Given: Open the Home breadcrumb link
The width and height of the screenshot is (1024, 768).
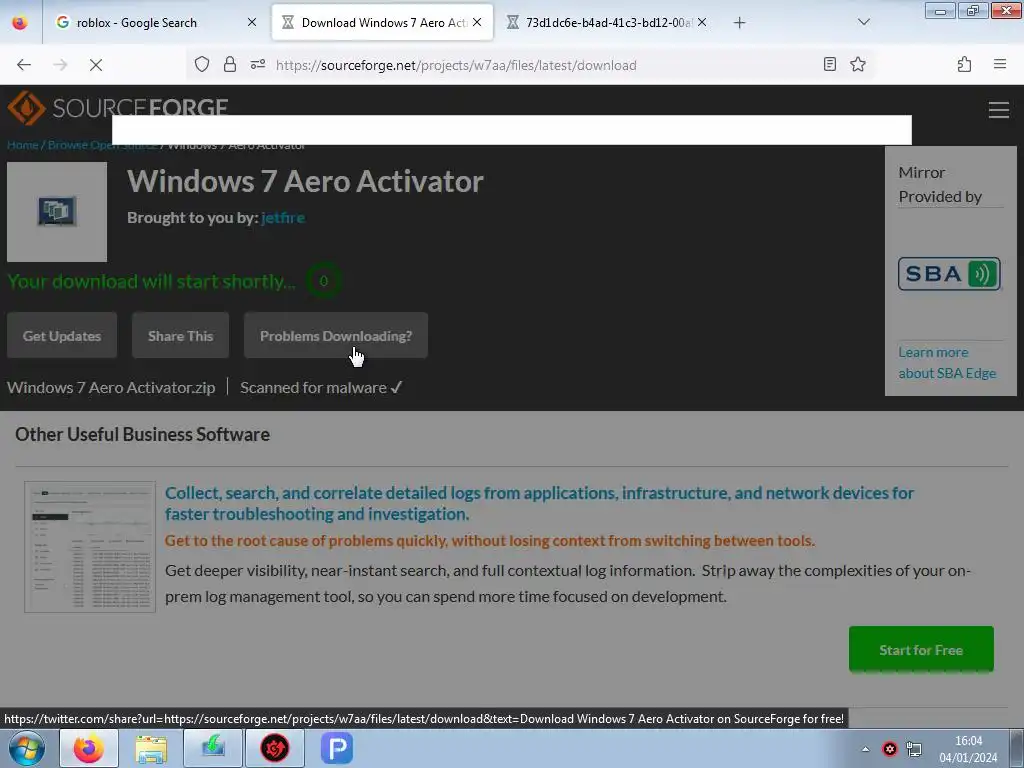Looking at the screenshot, I should pos(22,145).
